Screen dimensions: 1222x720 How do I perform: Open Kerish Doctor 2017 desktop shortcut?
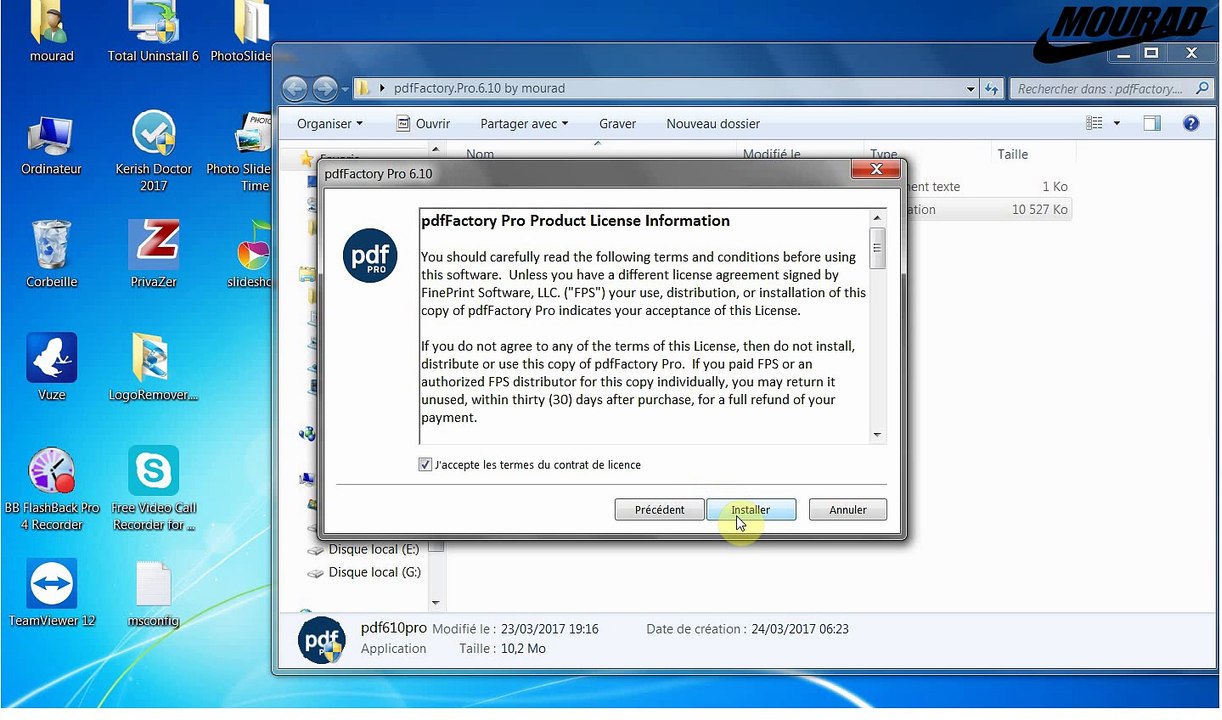(x=153, y=150)
